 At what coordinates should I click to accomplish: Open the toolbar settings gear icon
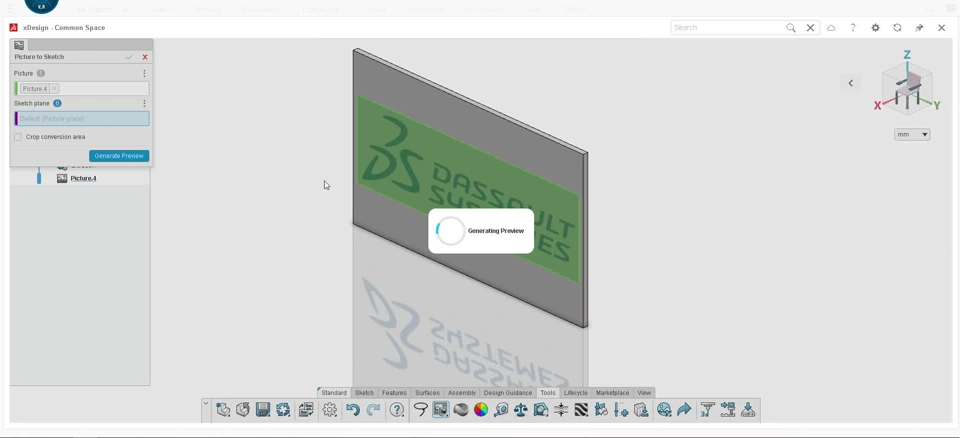point(330,410)
